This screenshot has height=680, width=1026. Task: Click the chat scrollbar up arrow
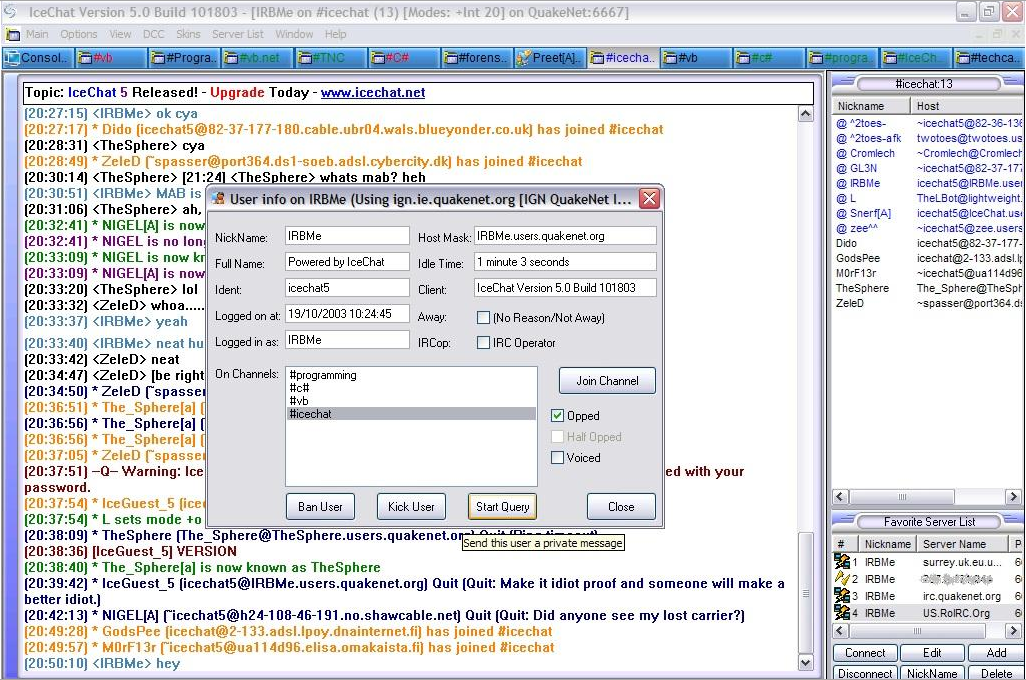click(x=805, y=114)
